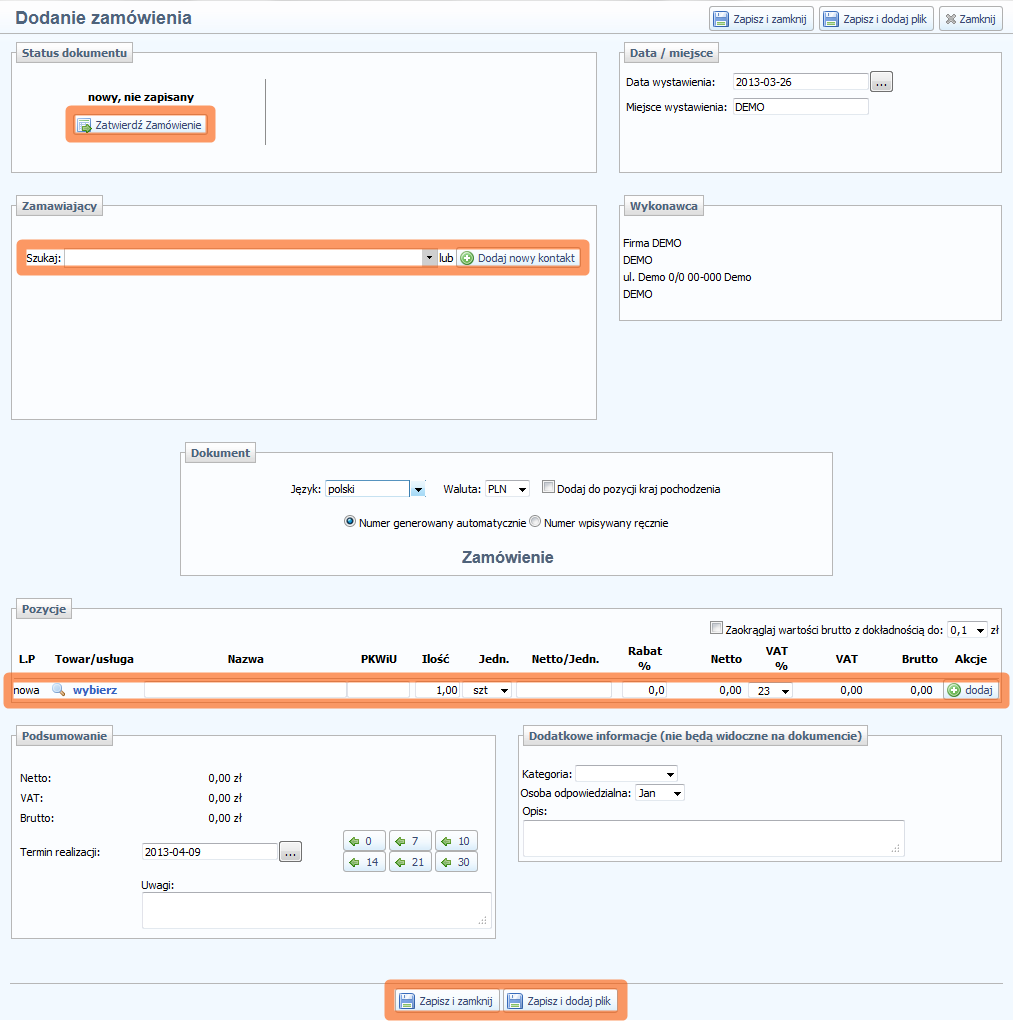Click the magnifier icon next to wybierz

[x=58, y=690]
